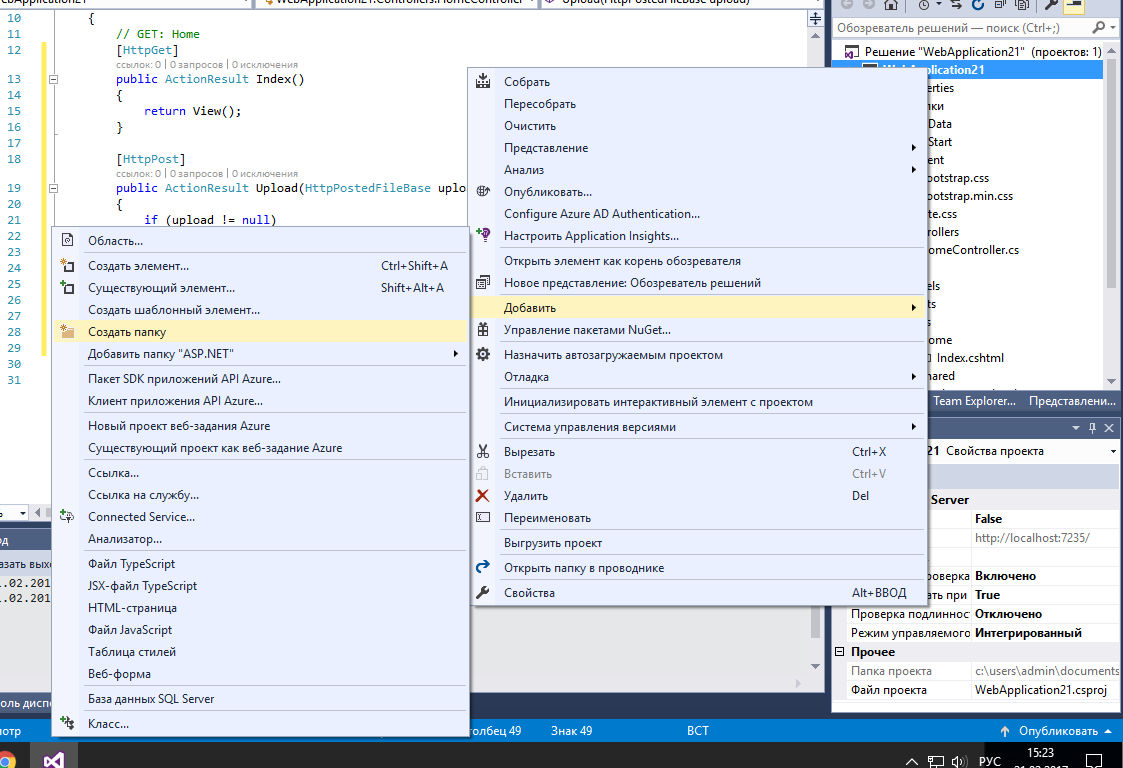The height and width of the screenshot is (768, 1123).
Task: Collapse the Index() method outline box
Action: 53,80
